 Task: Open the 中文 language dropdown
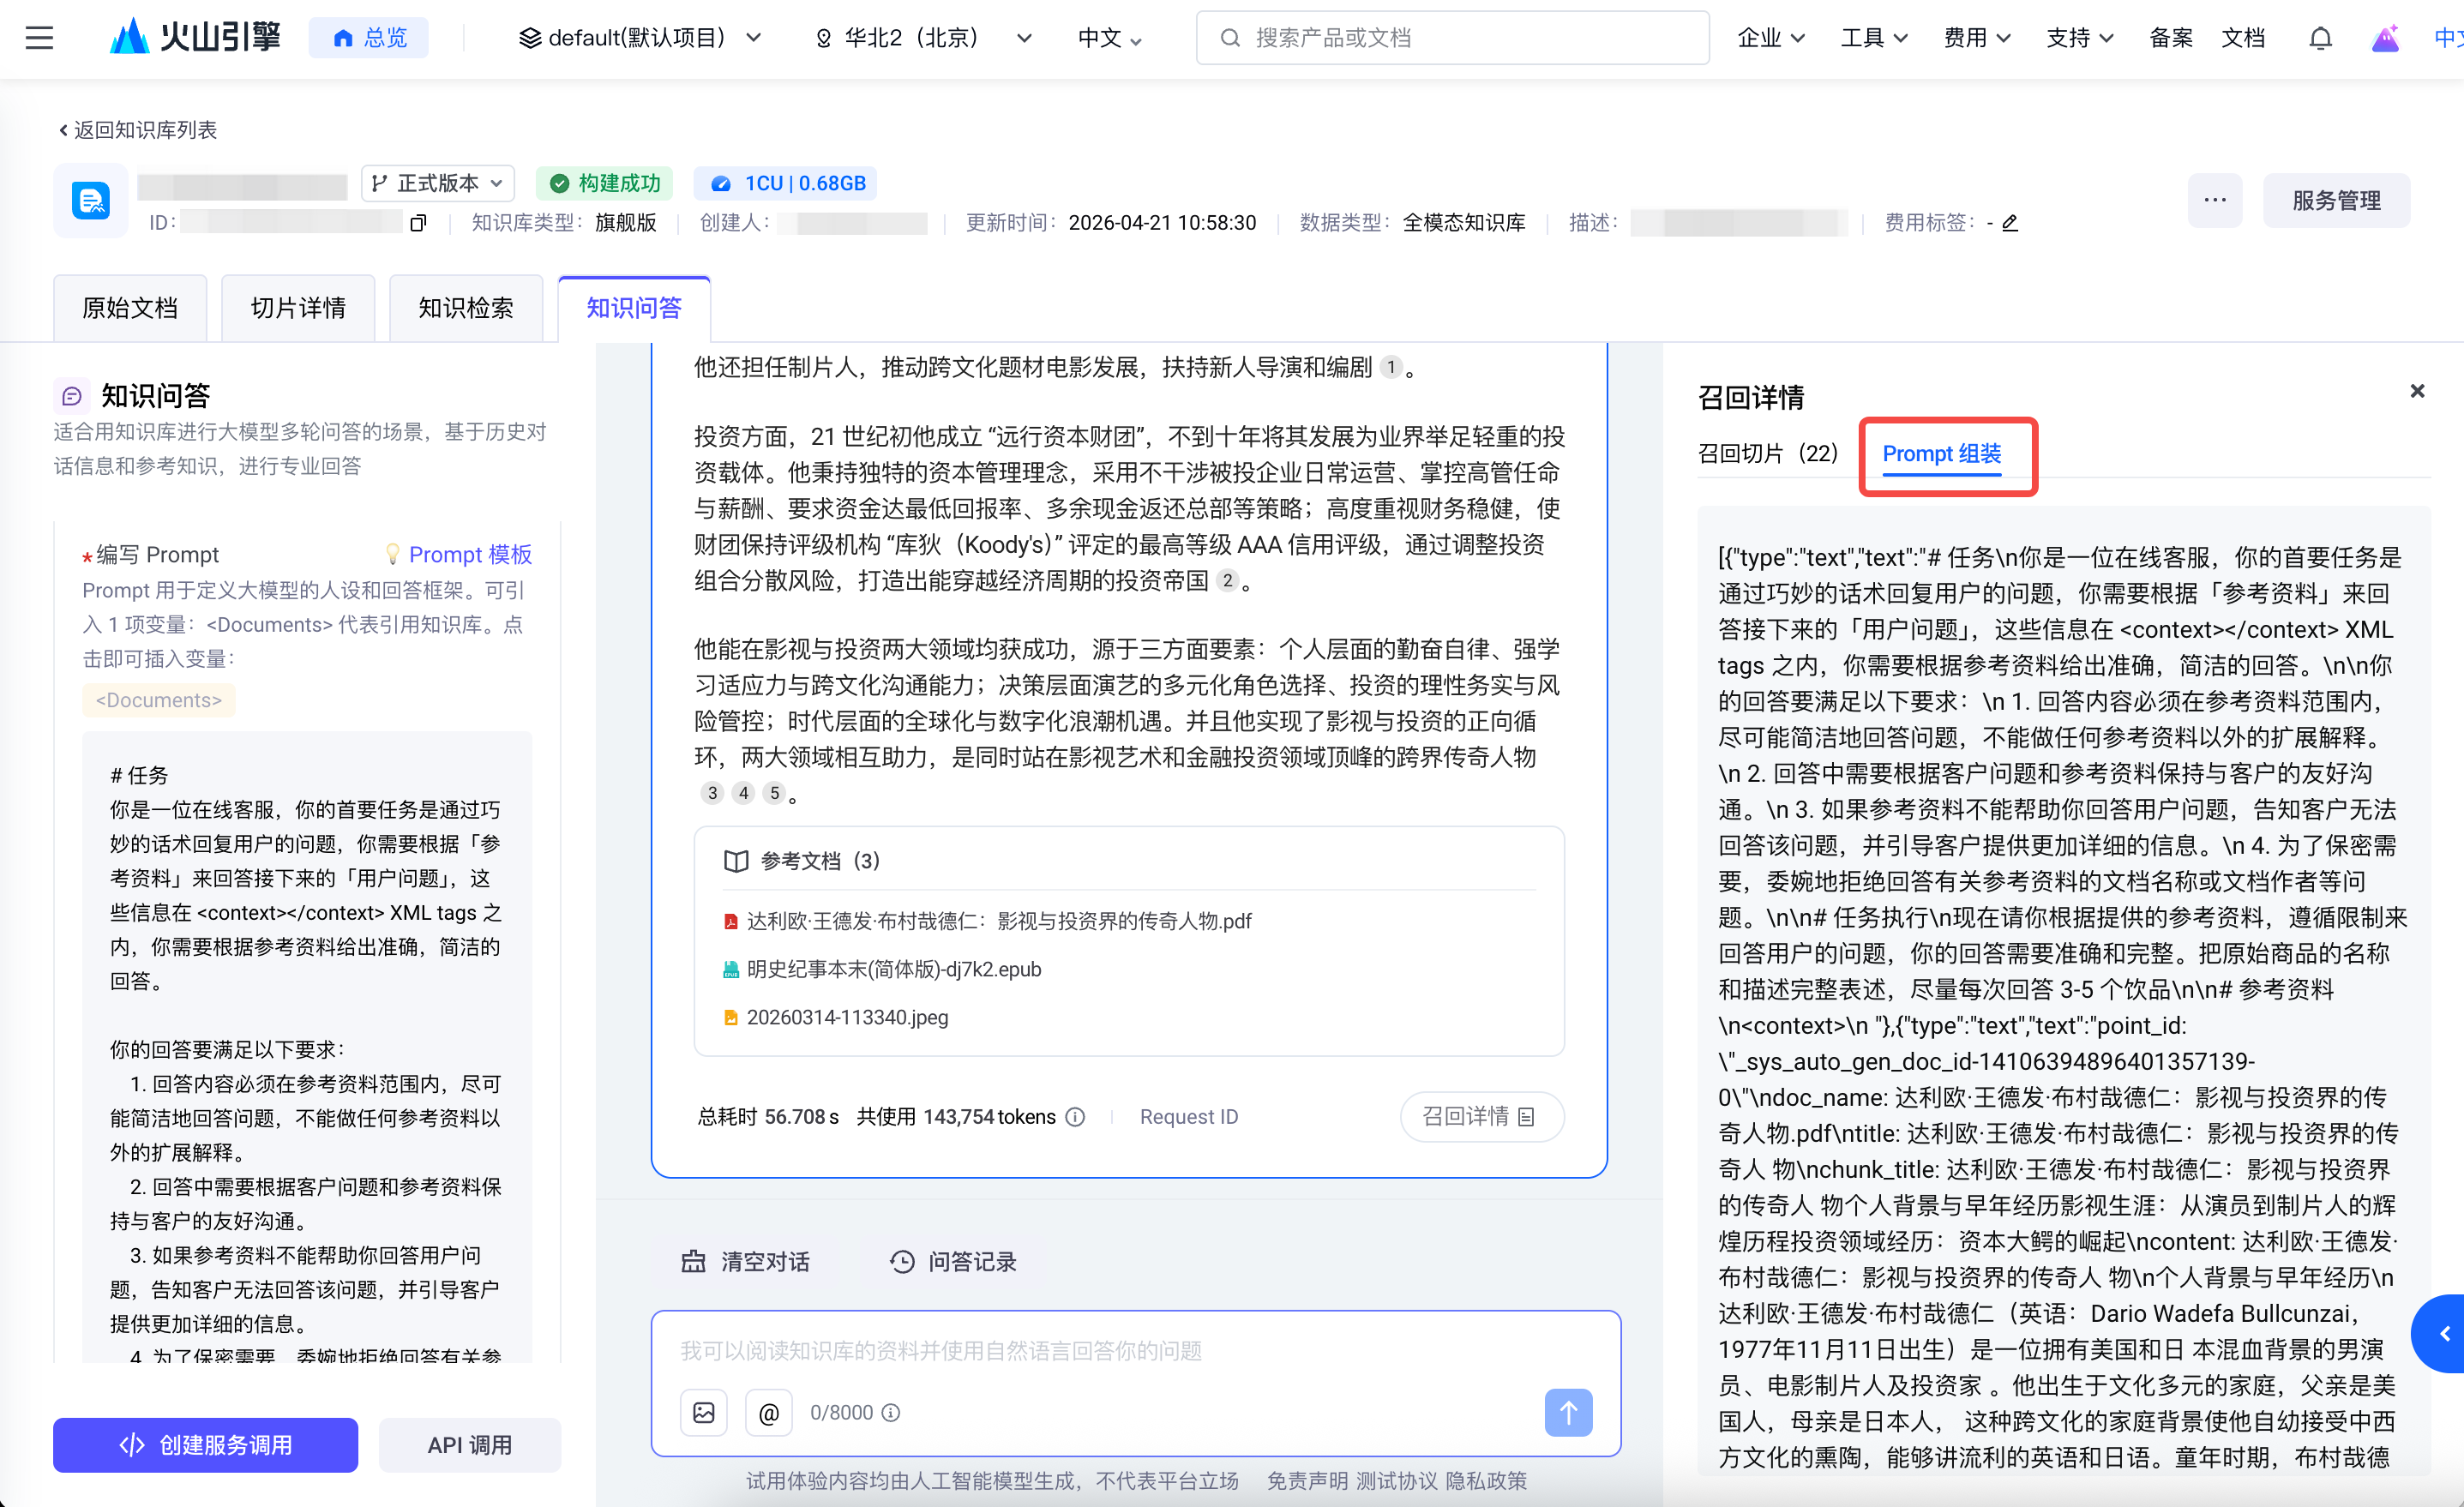pos(1109,38)
